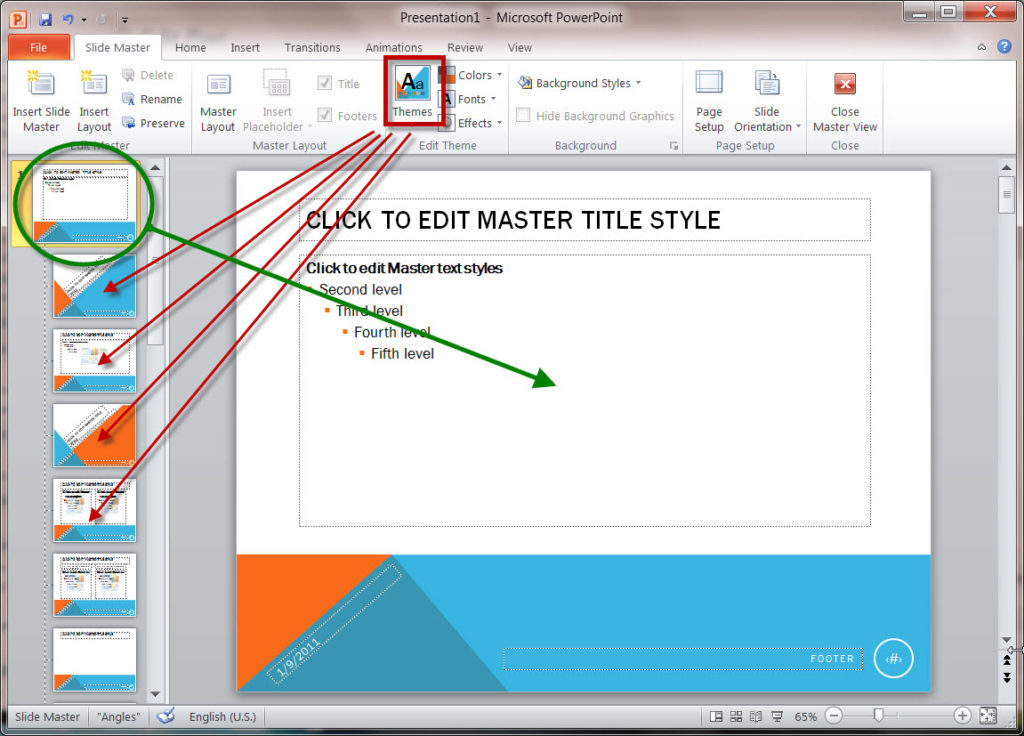This screenshot has width=1024, height=736.
Task: Toggle Hide Background Graphics checkbox
Action: 522,115
